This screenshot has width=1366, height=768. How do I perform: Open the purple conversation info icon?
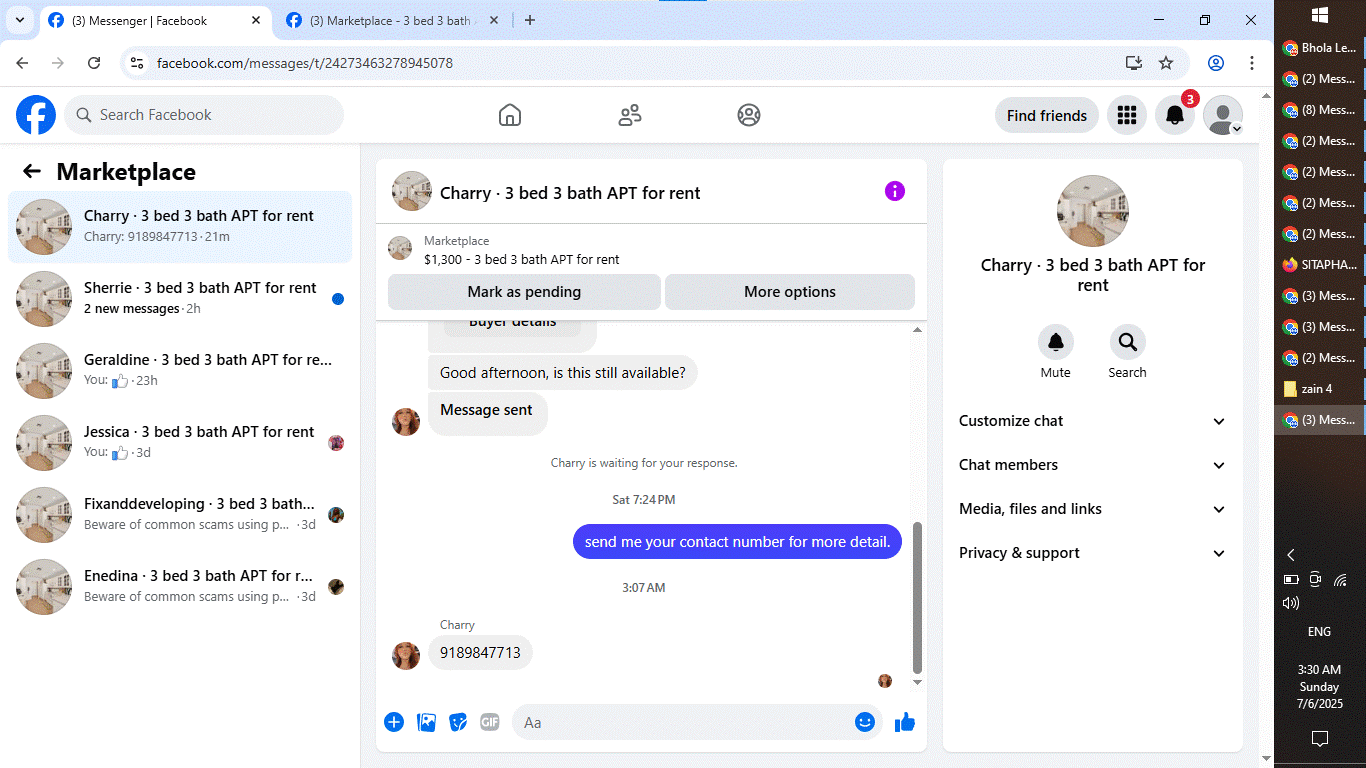[895, 191]
